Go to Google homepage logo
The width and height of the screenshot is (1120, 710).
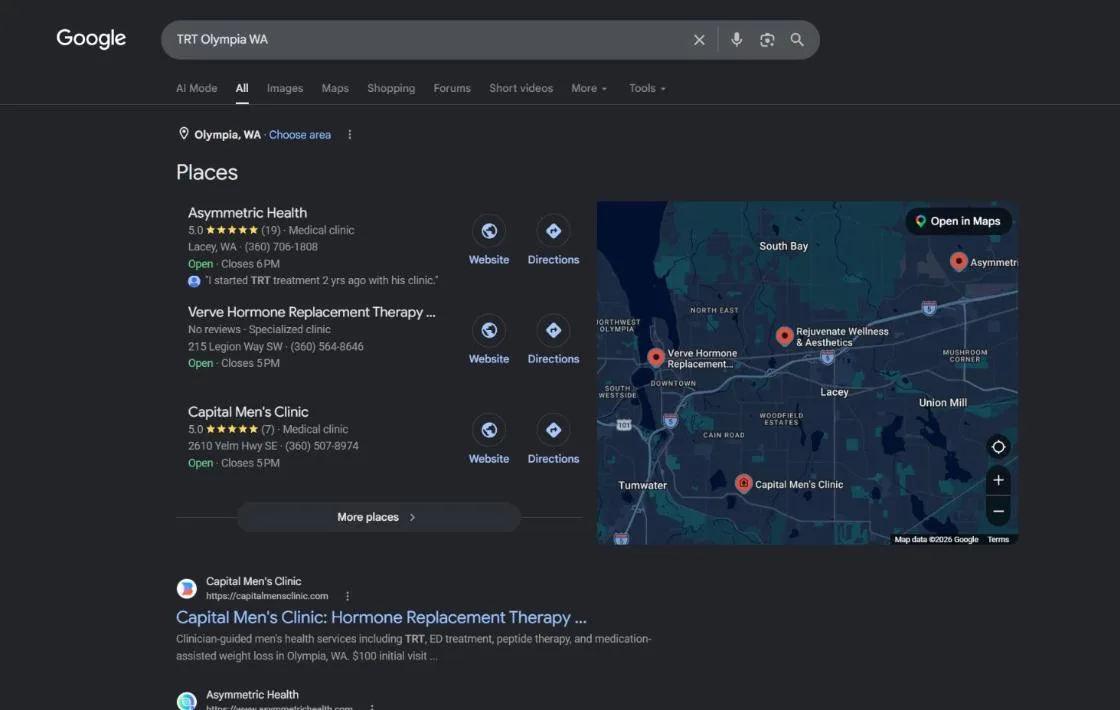91,39
